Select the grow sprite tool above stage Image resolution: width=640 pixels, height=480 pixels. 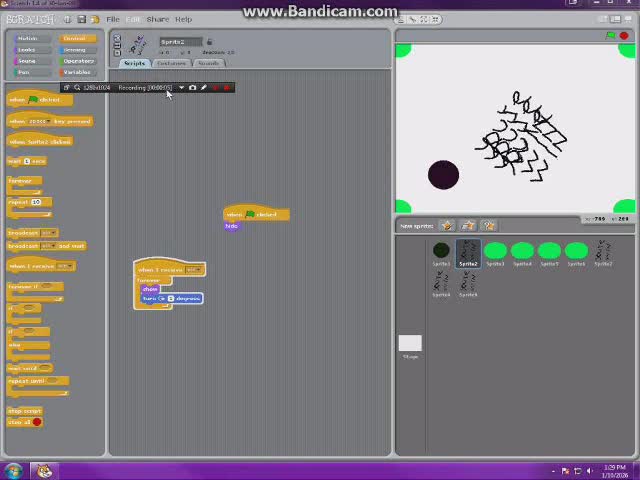(x=424, y=19)
